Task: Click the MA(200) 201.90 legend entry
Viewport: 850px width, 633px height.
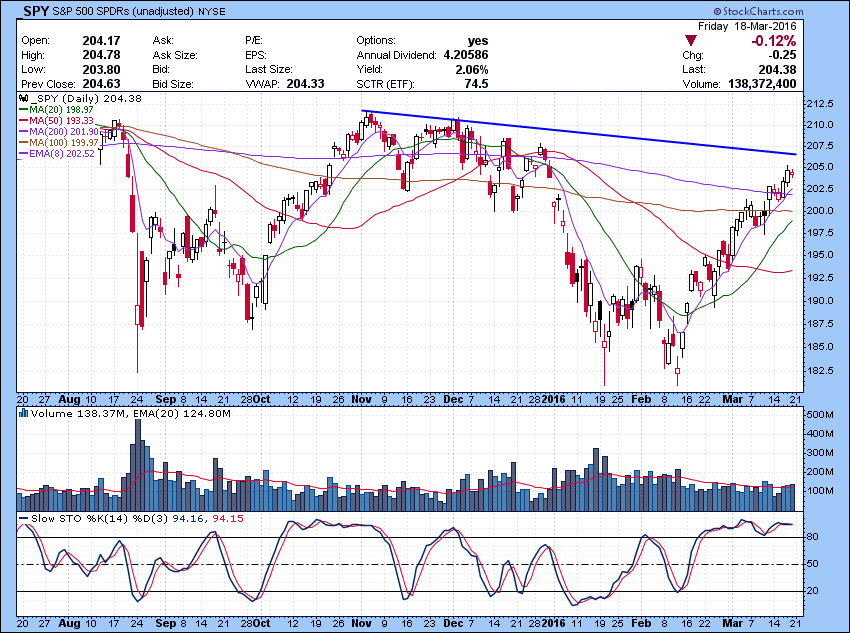Action: 64,132
